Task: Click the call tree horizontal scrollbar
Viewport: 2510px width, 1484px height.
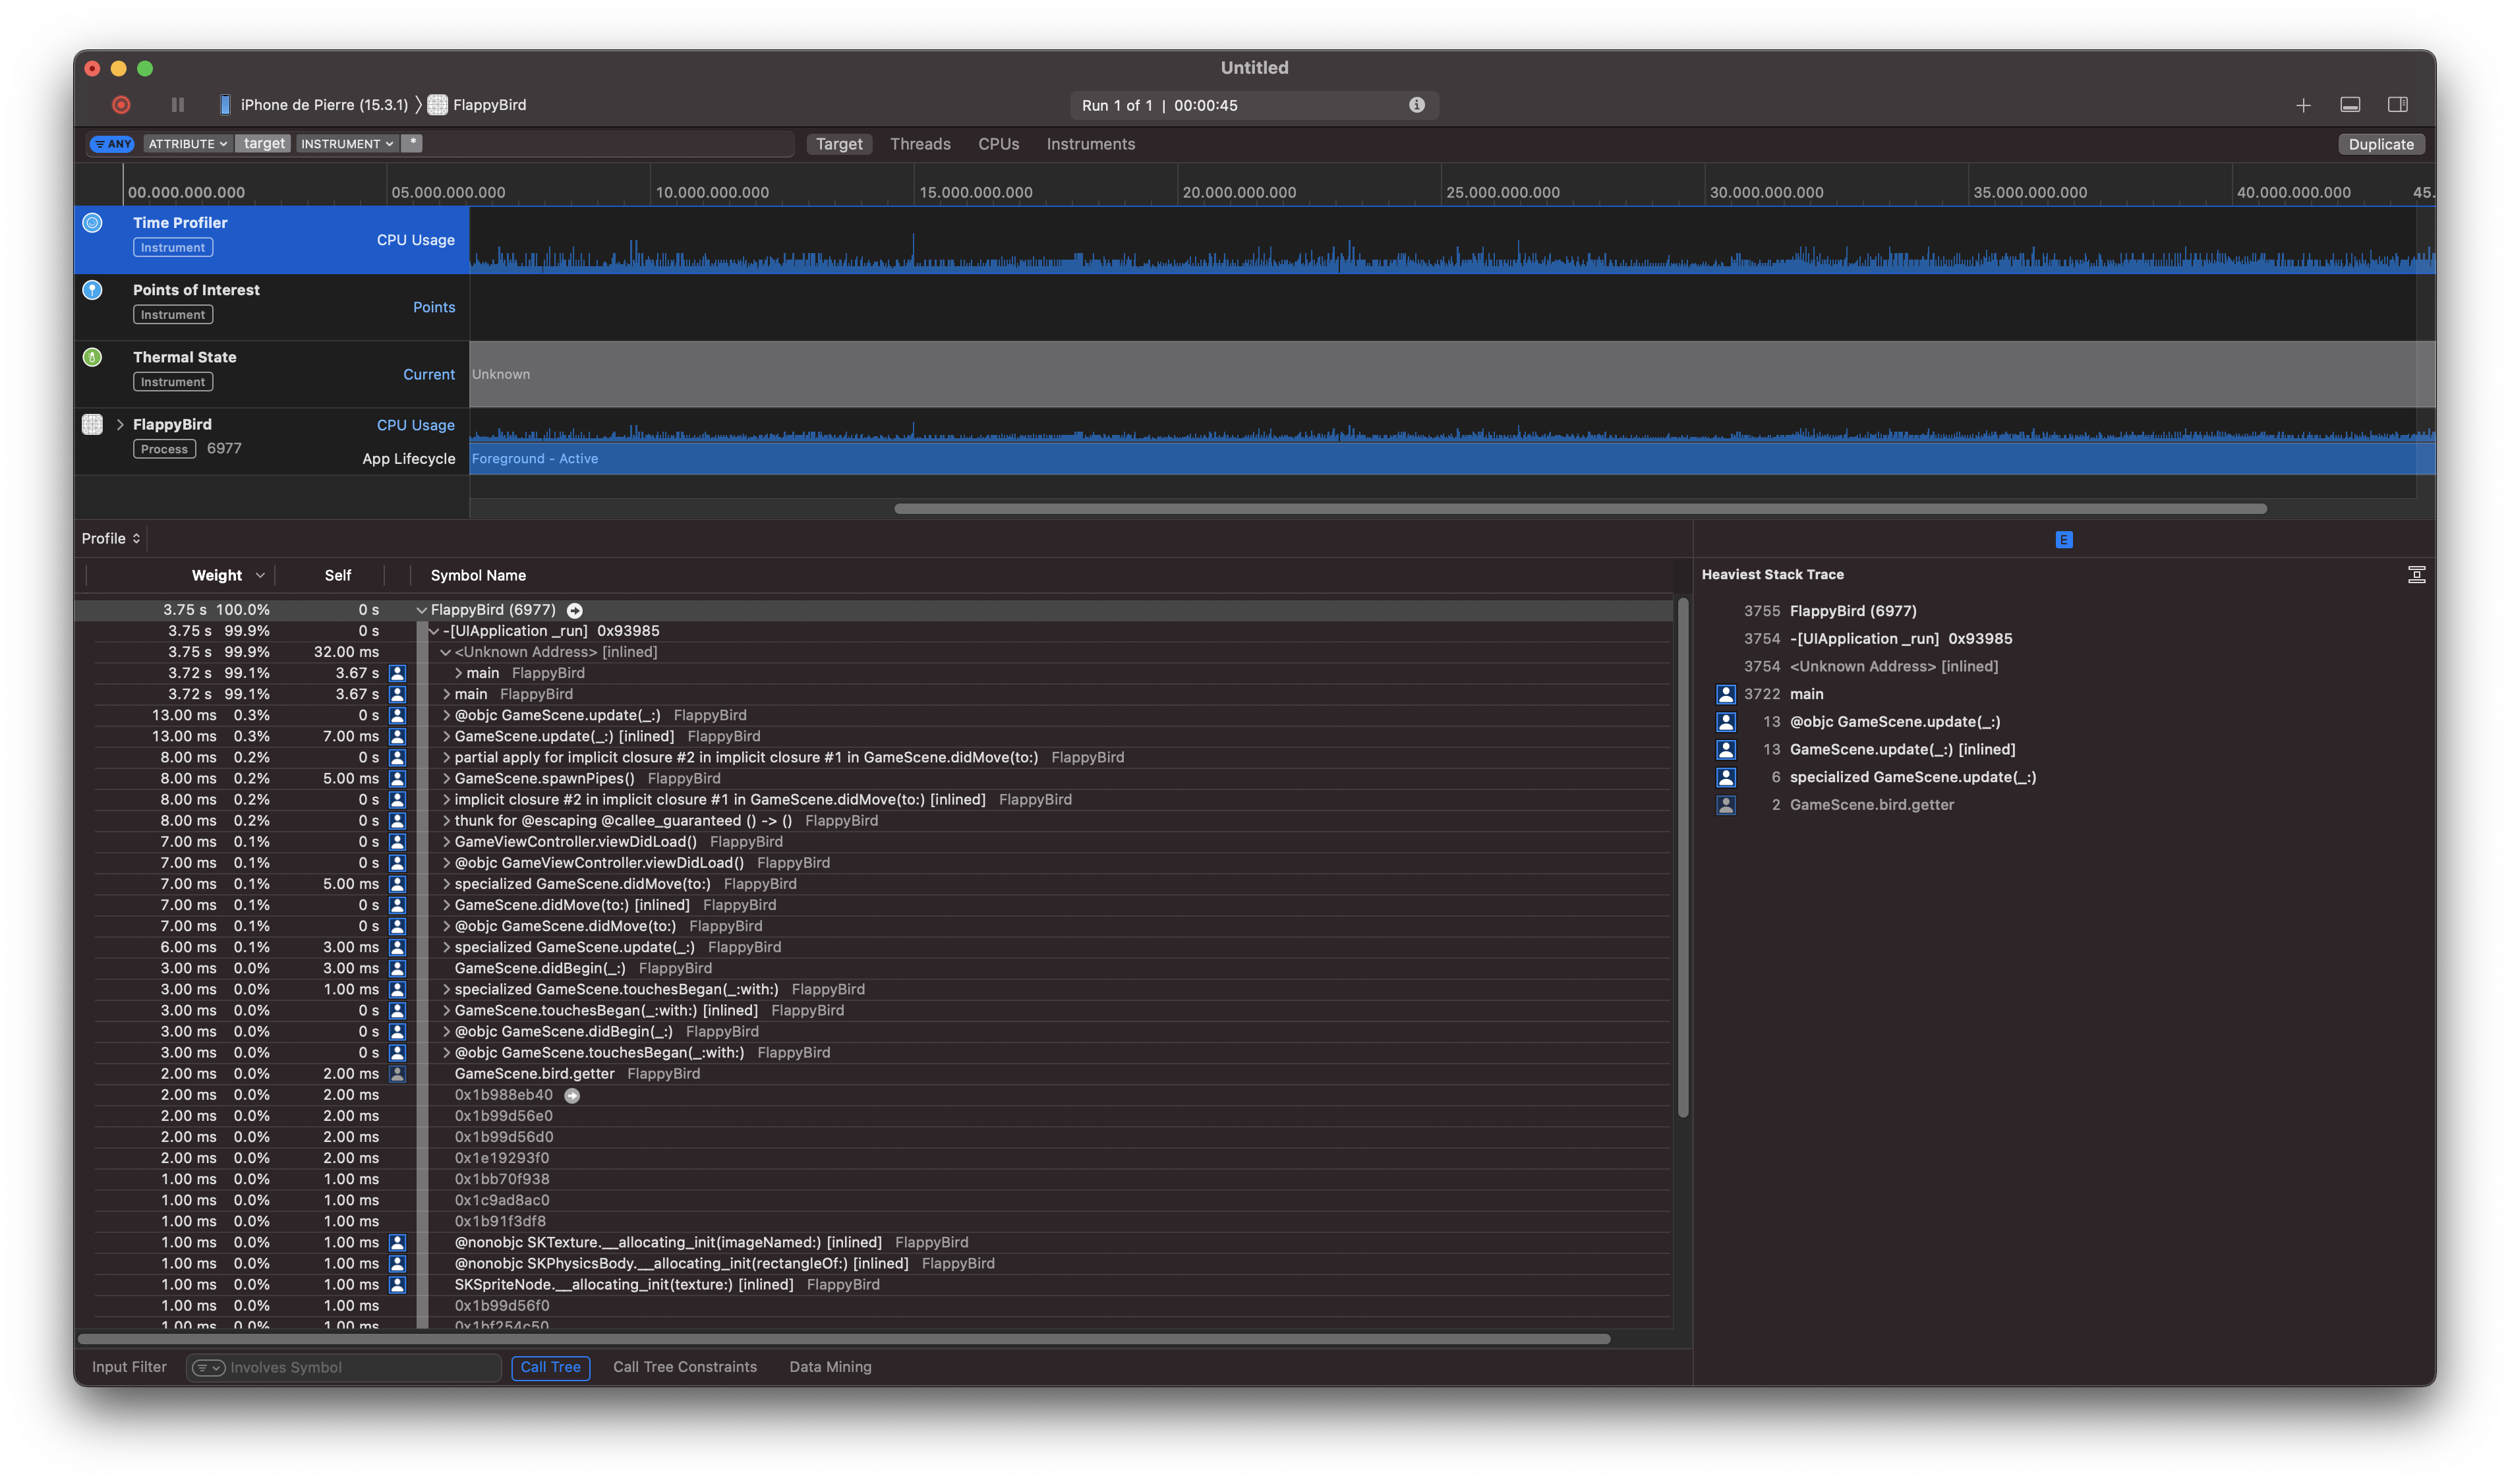Action: 843,1339
